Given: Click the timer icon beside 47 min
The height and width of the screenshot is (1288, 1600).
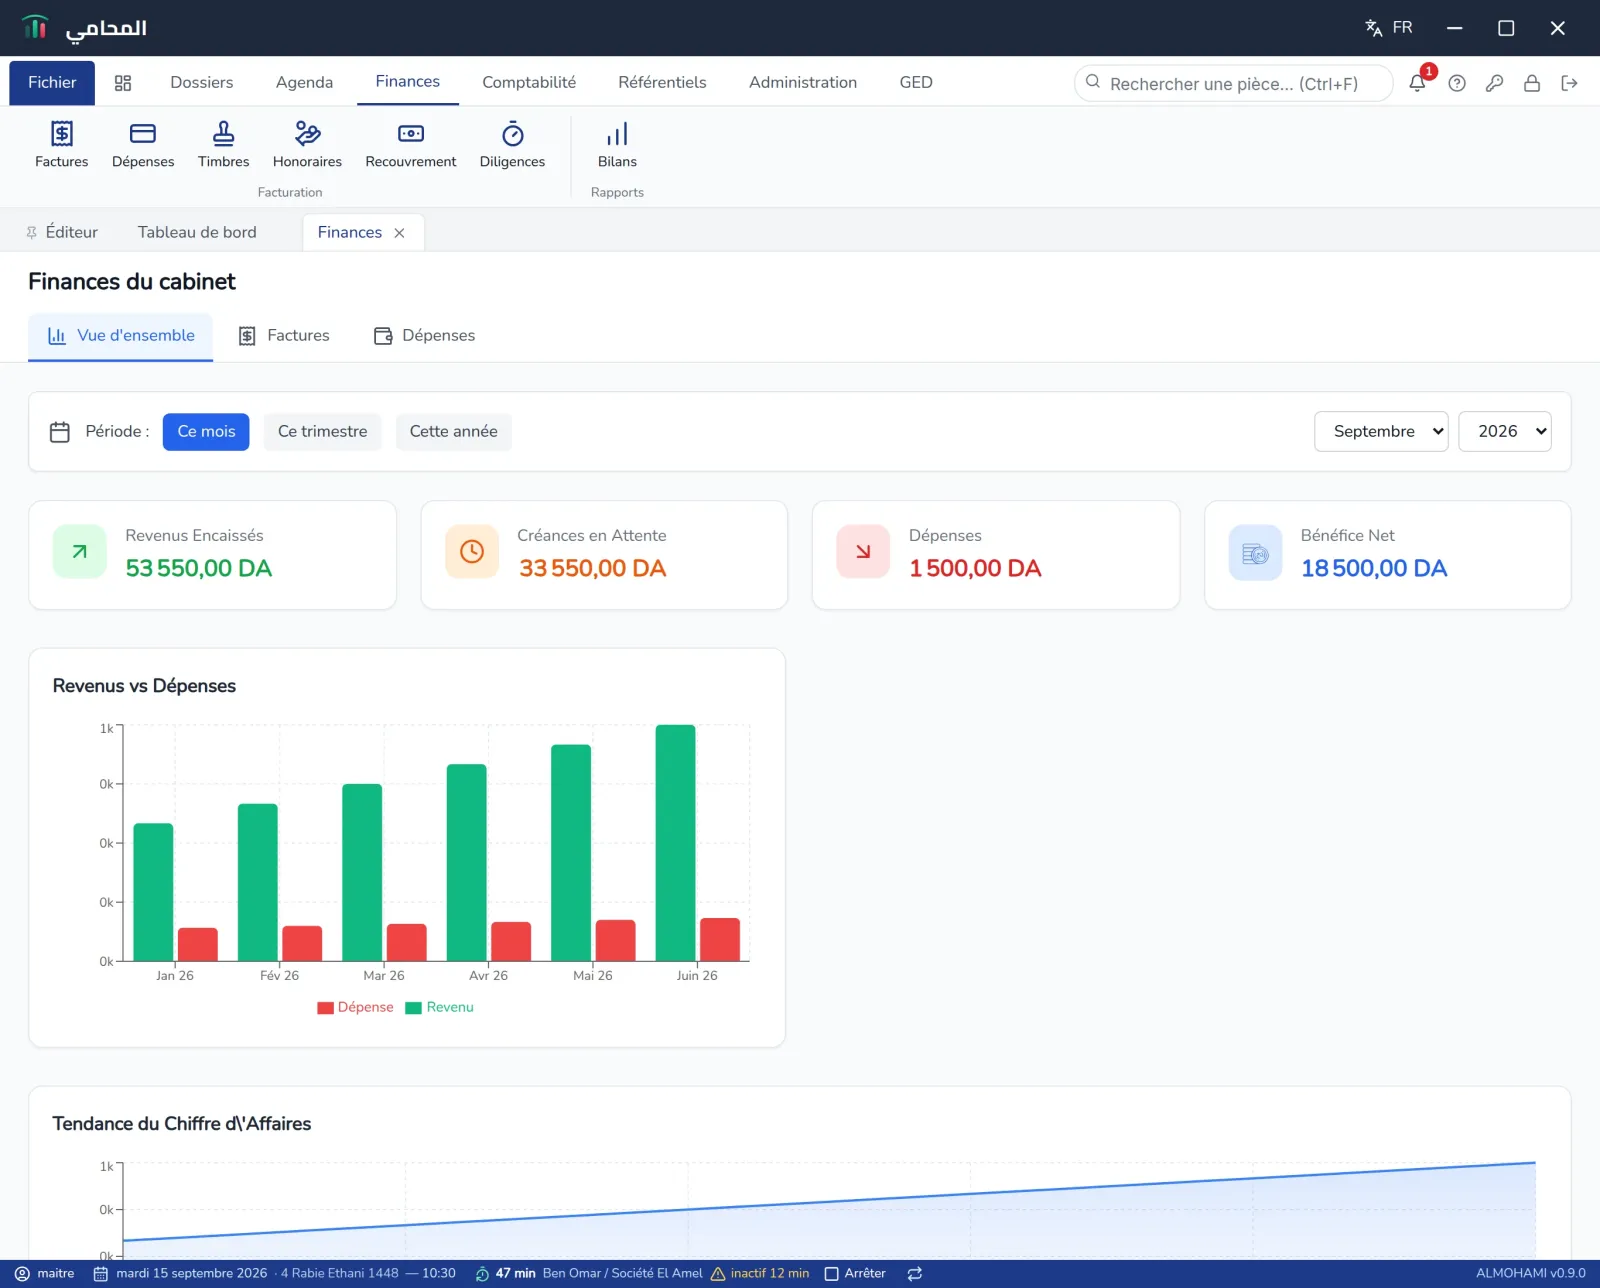Looking at the screenshot, I should click(482, 1274).
